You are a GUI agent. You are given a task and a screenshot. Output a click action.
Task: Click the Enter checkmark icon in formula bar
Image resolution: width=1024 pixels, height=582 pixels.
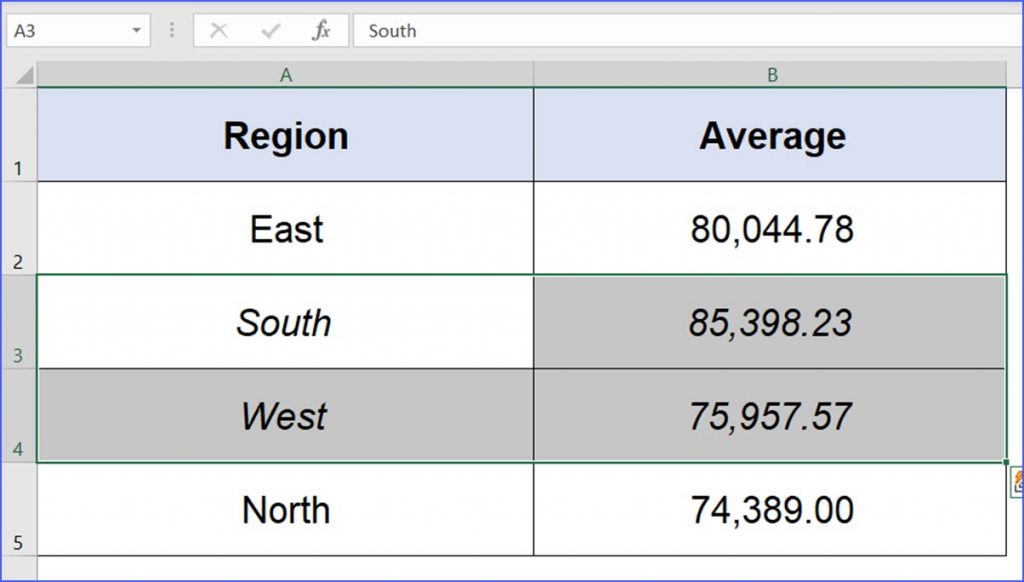pos(270,31)
